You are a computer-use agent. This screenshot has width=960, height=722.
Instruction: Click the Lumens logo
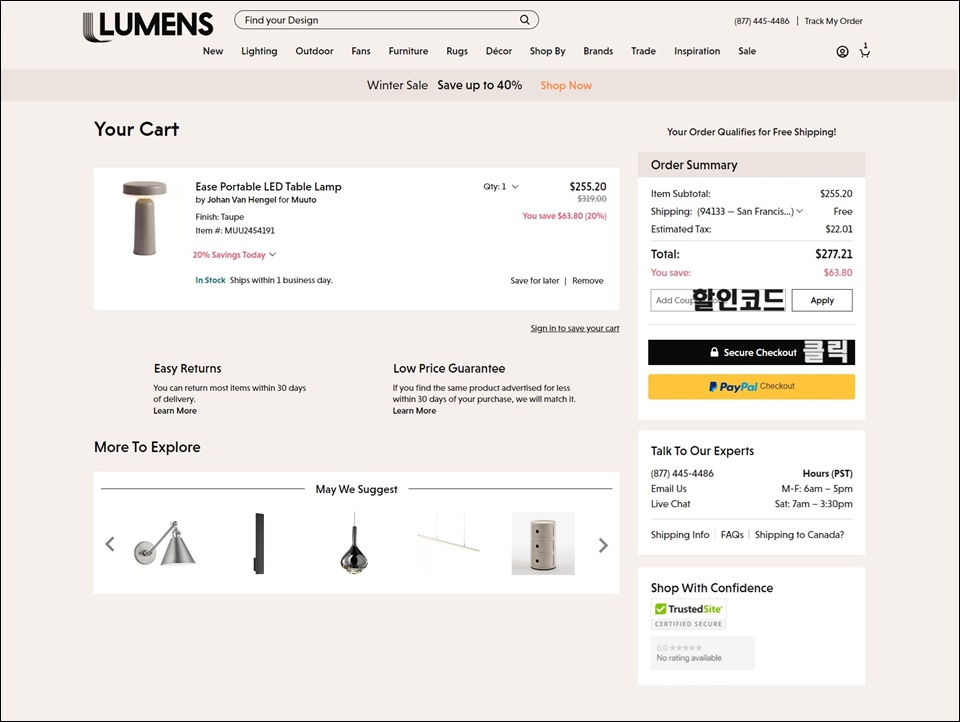148,26
